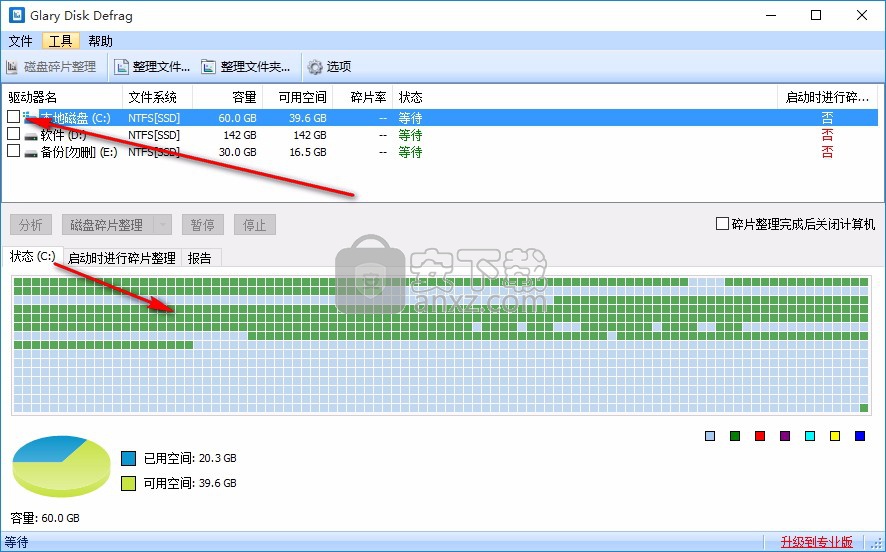This screenshot has height=552, width=886.
Task: Click 升级到专业版 link
Action: pos(816,542)
